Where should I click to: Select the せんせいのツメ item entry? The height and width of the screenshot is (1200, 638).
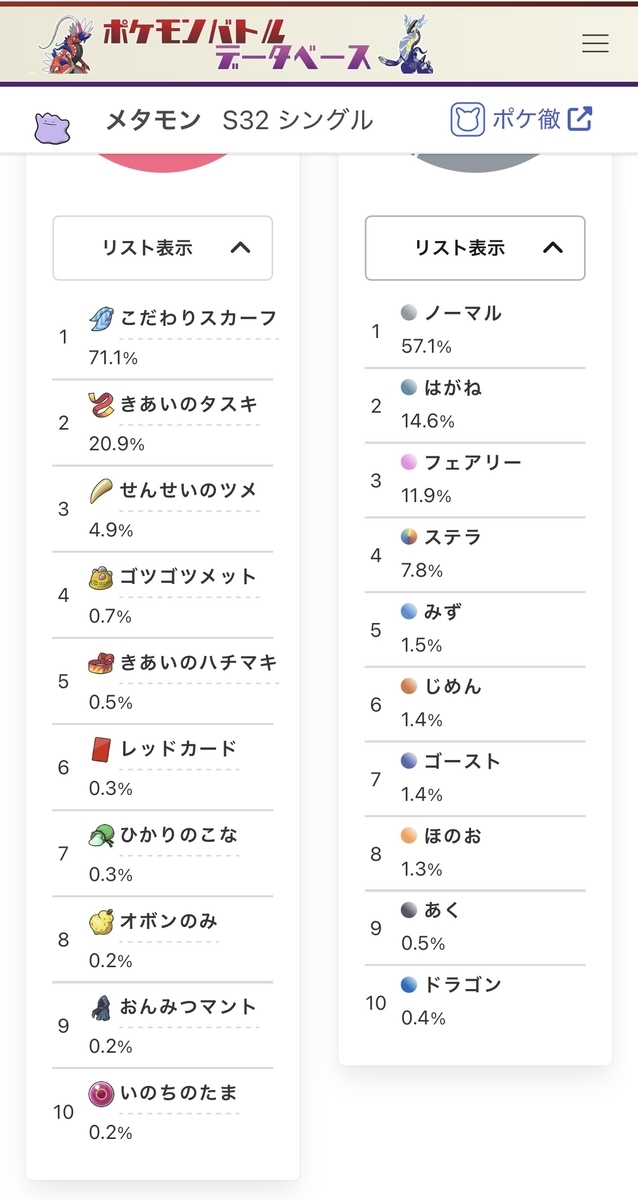(189, 490)
